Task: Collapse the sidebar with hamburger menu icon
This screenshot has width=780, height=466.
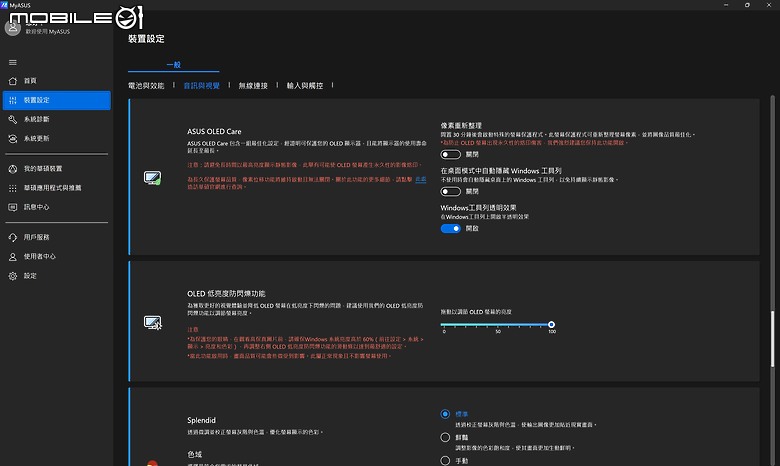Action: [x=12, y=63]
